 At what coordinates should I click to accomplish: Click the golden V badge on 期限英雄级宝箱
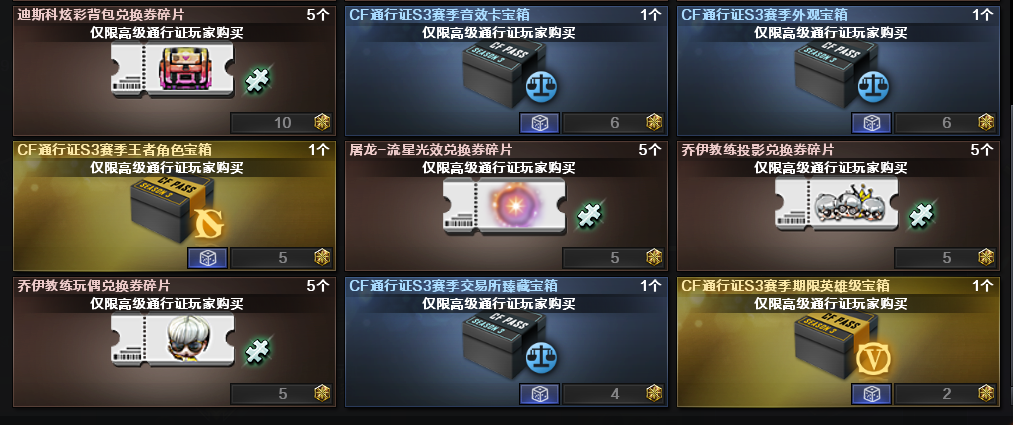click(x=873, y=360)
